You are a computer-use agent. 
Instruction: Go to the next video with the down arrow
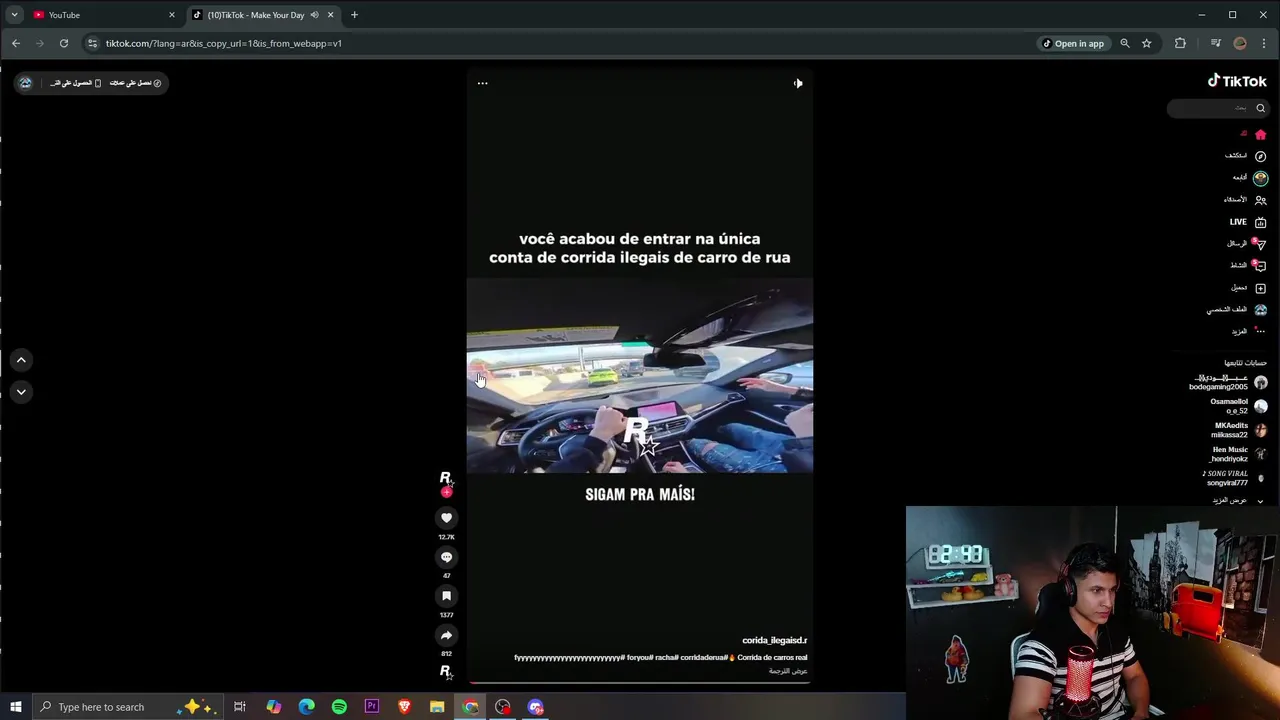21,392
